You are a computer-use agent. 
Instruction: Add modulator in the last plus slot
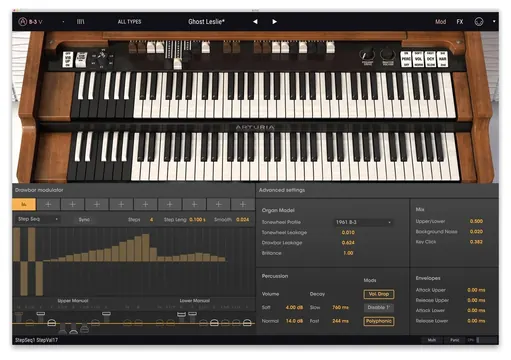[x=243, y=204]
